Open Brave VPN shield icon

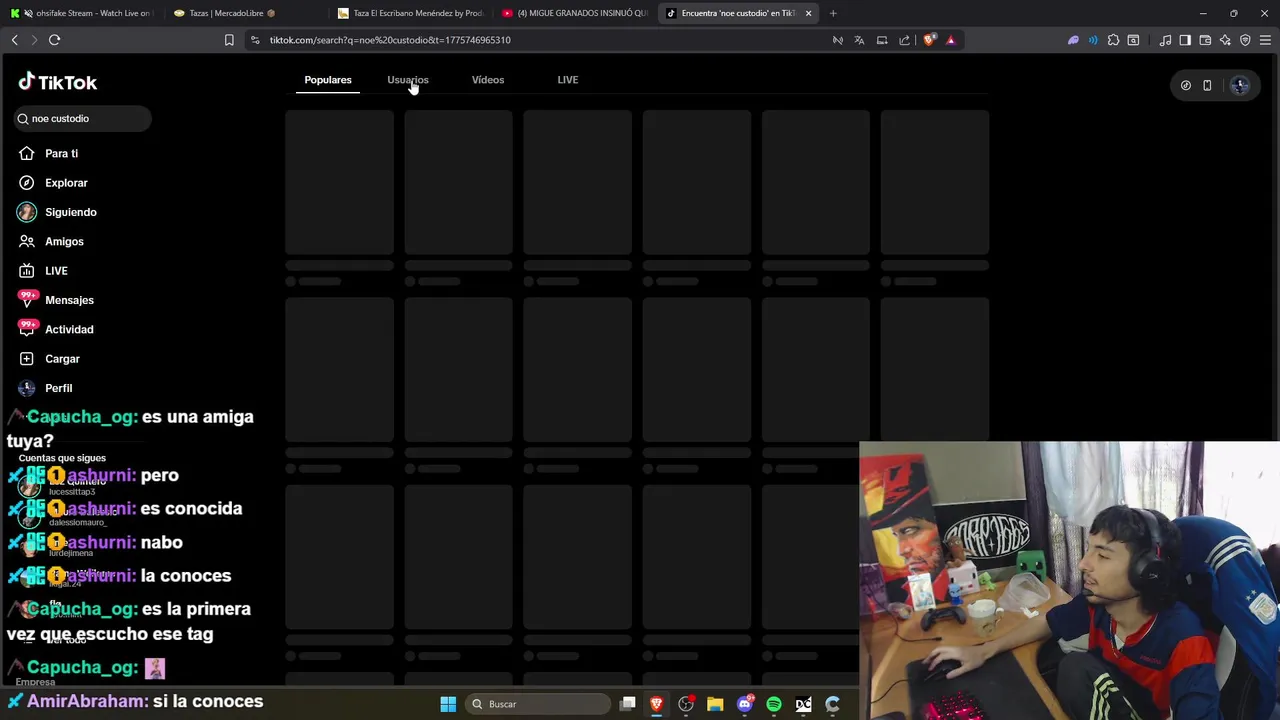[1245, 40]
